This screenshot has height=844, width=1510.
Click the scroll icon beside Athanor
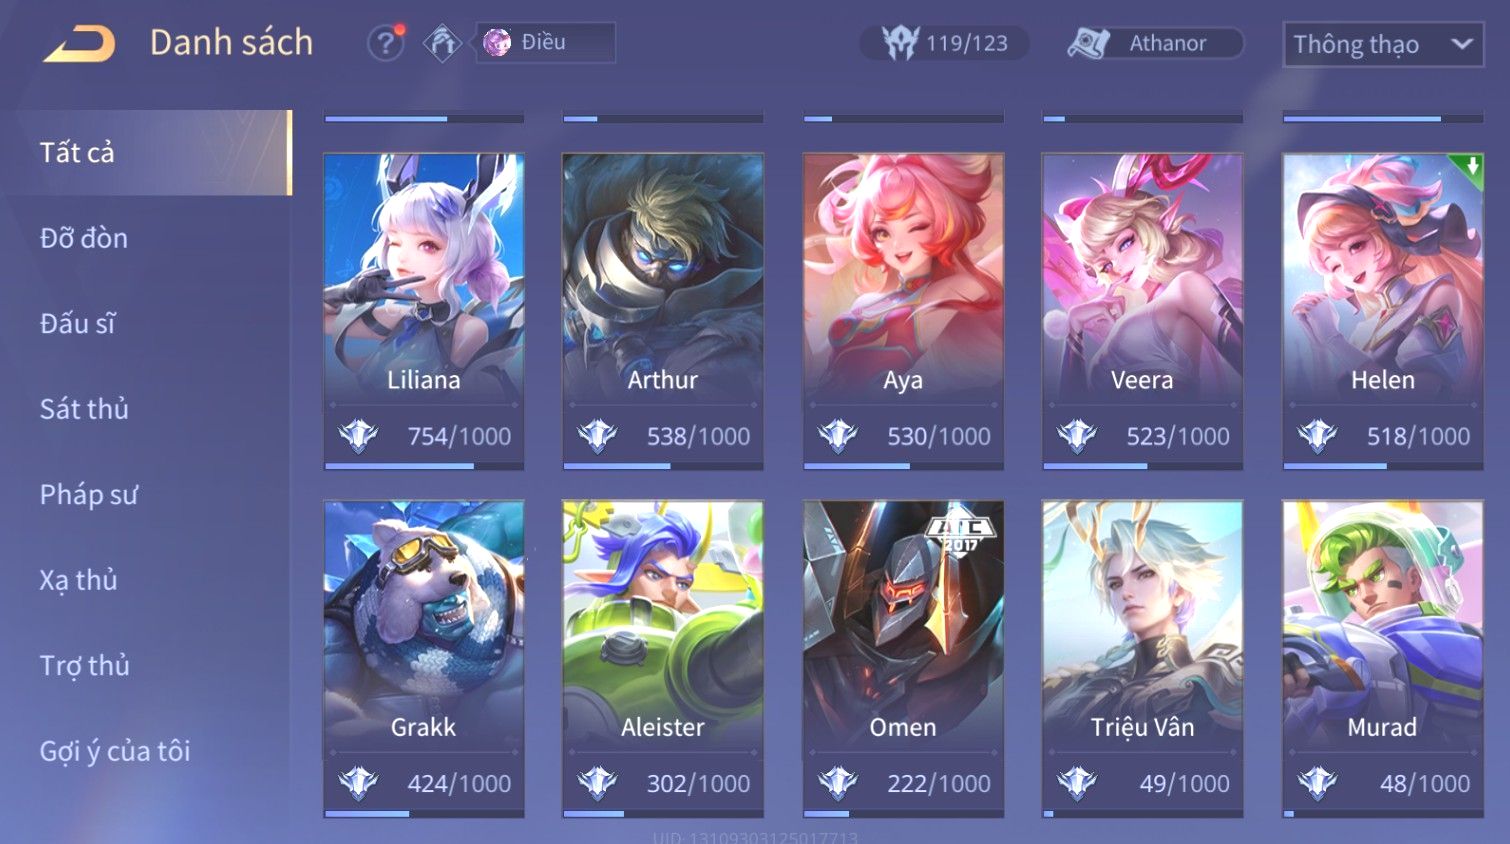click(1089, 43)
